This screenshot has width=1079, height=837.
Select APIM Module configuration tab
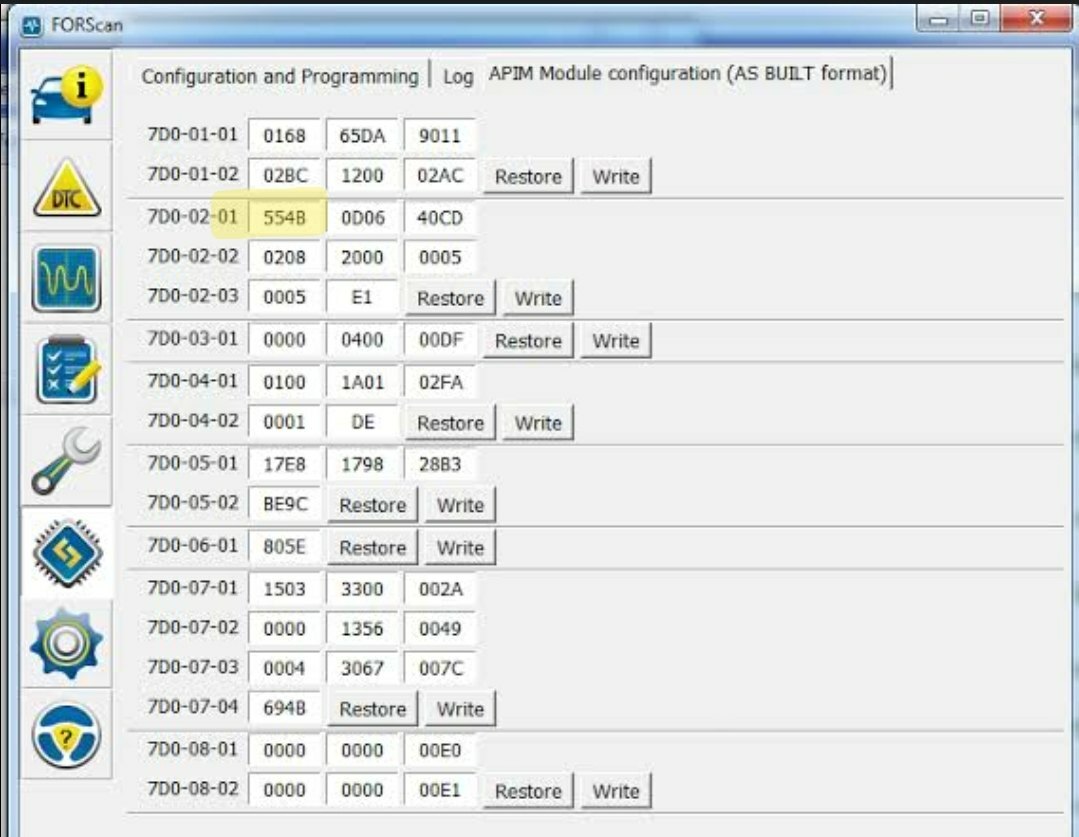pos(687,73)
